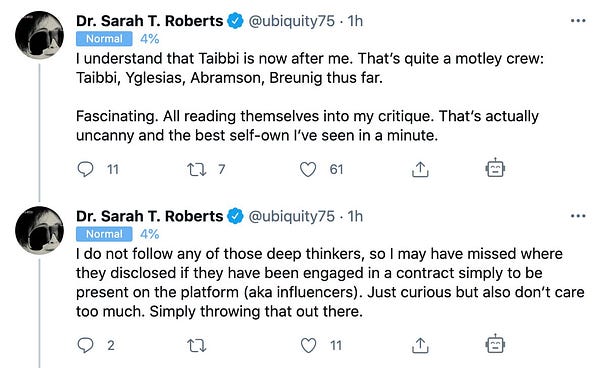The width and height of the screenshot is (600, 368).
Task: Click the bot icon on second tweet
Action: [x=495, y=344]
